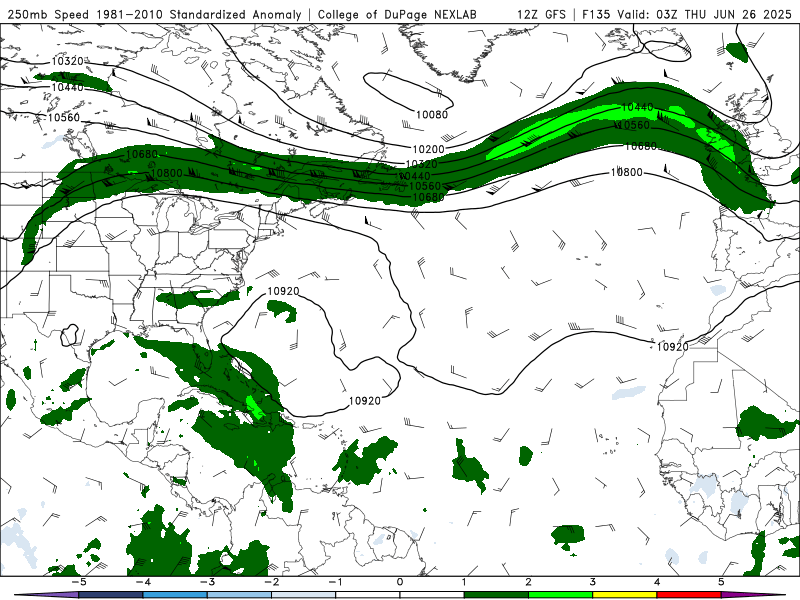800x600 pixels.
Task: Click the 10320 contour label in northwest Canada
Action: 68,61
